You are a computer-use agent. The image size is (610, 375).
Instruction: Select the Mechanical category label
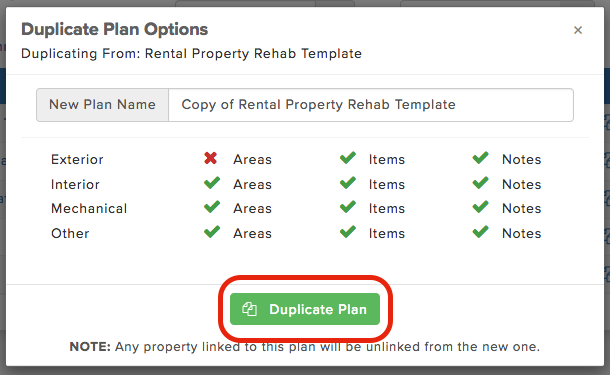[89, 209]
